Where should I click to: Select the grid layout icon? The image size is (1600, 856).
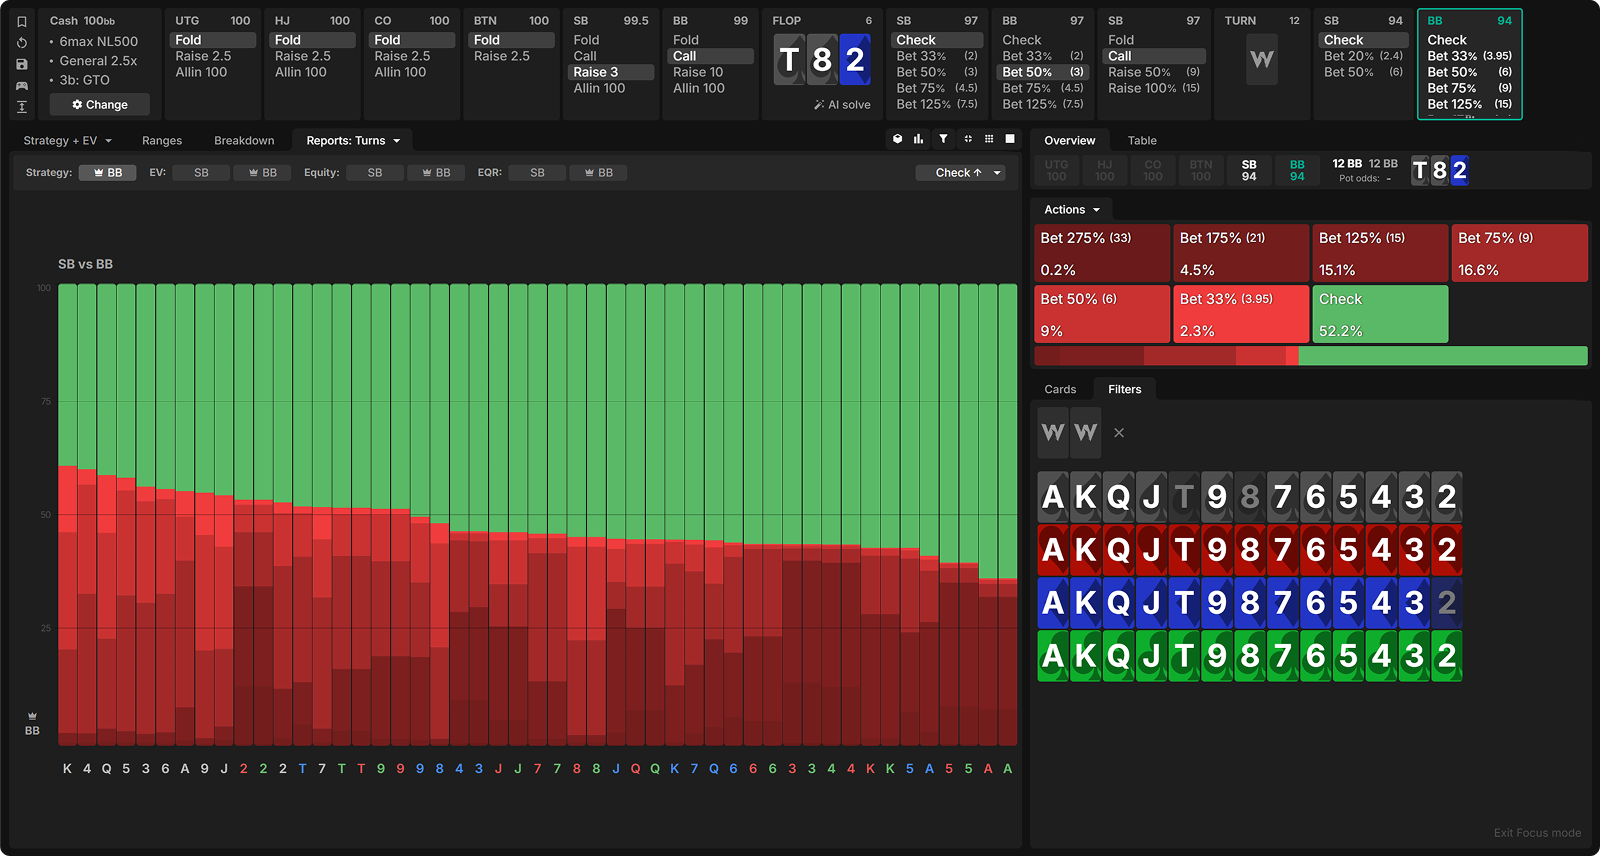[x=989, y=139]
